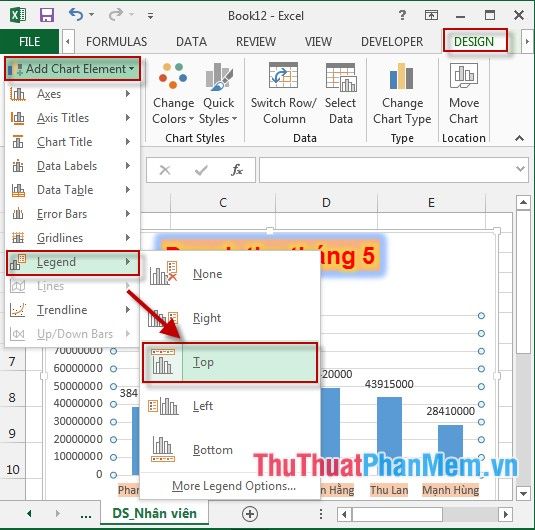Screen dimensions: 535x530
Task: Click the Redo arrow icon
Action: pos(116,15)
